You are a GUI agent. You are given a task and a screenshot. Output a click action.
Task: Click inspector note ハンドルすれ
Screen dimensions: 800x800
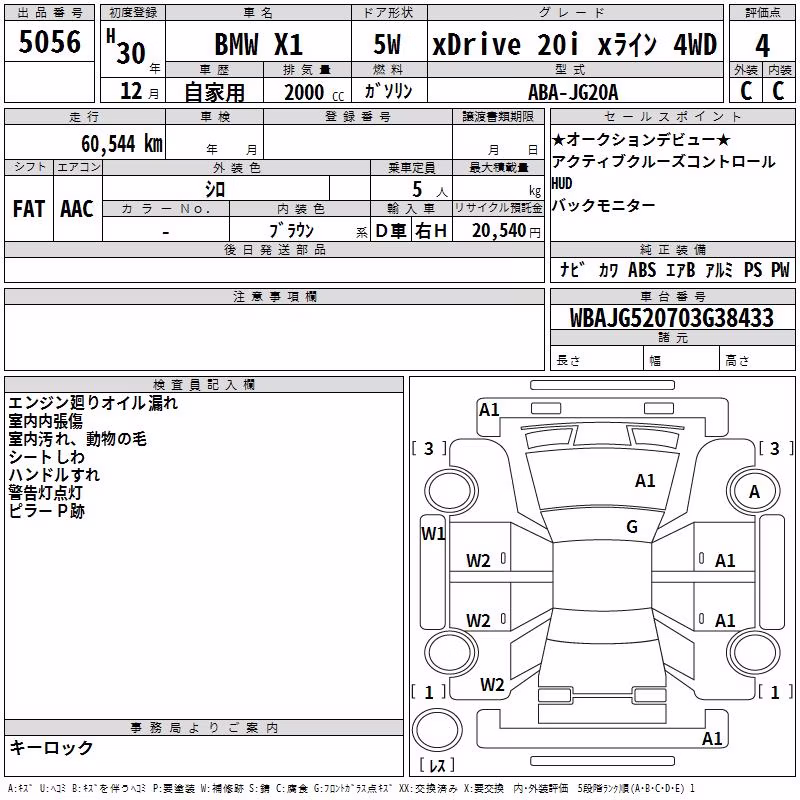[54, 474]
